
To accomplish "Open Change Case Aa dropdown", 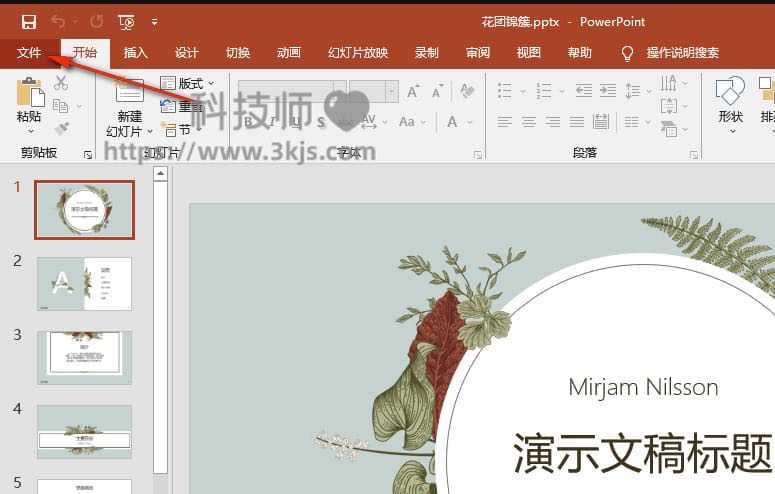I will coord(411,122).
